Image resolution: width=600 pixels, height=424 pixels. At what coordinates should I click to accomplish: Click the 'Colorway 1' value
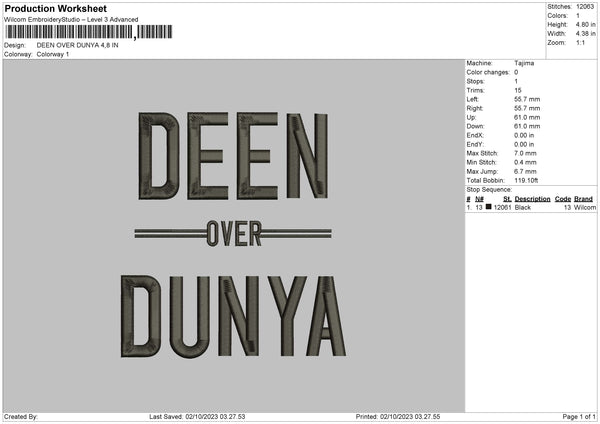(53, 54)
